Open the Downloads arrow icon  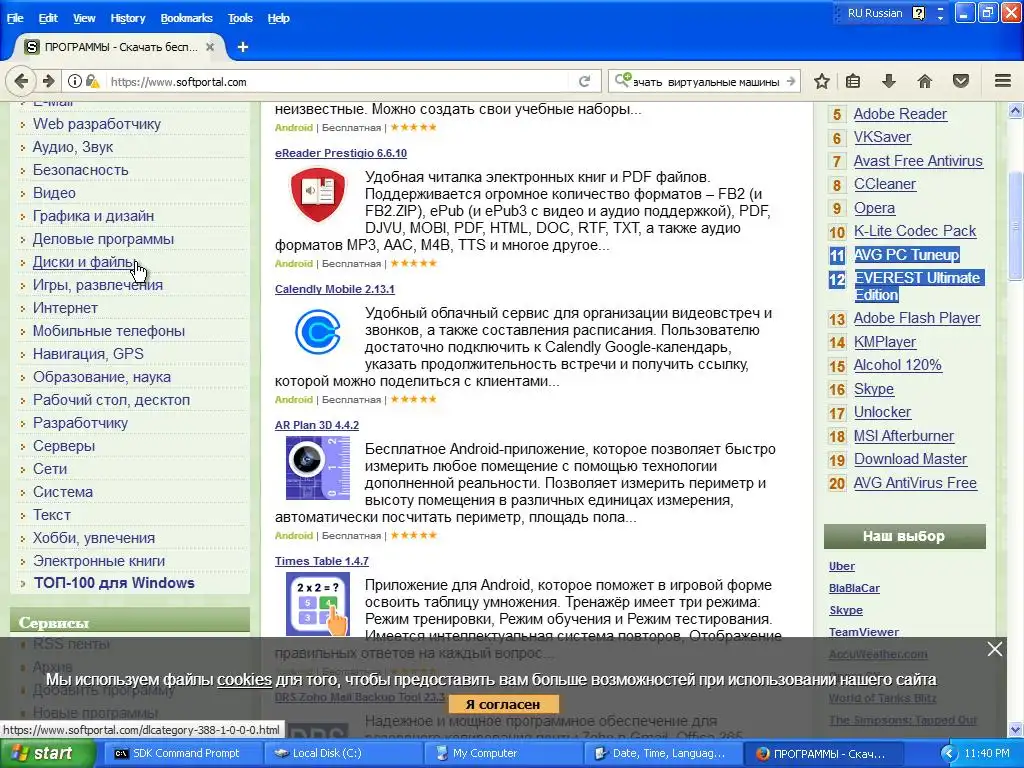coord(888,81)
